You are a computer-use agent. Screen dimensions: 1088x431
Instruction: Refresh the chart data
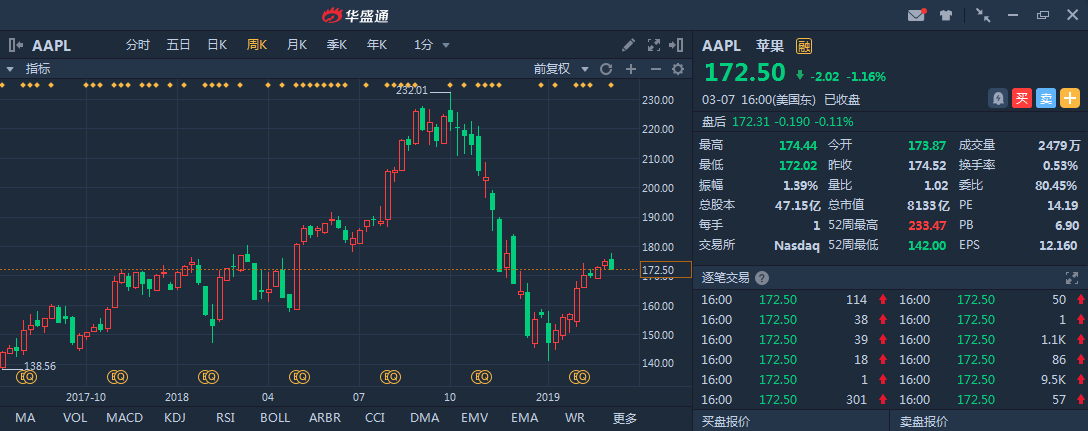[605, 69]
